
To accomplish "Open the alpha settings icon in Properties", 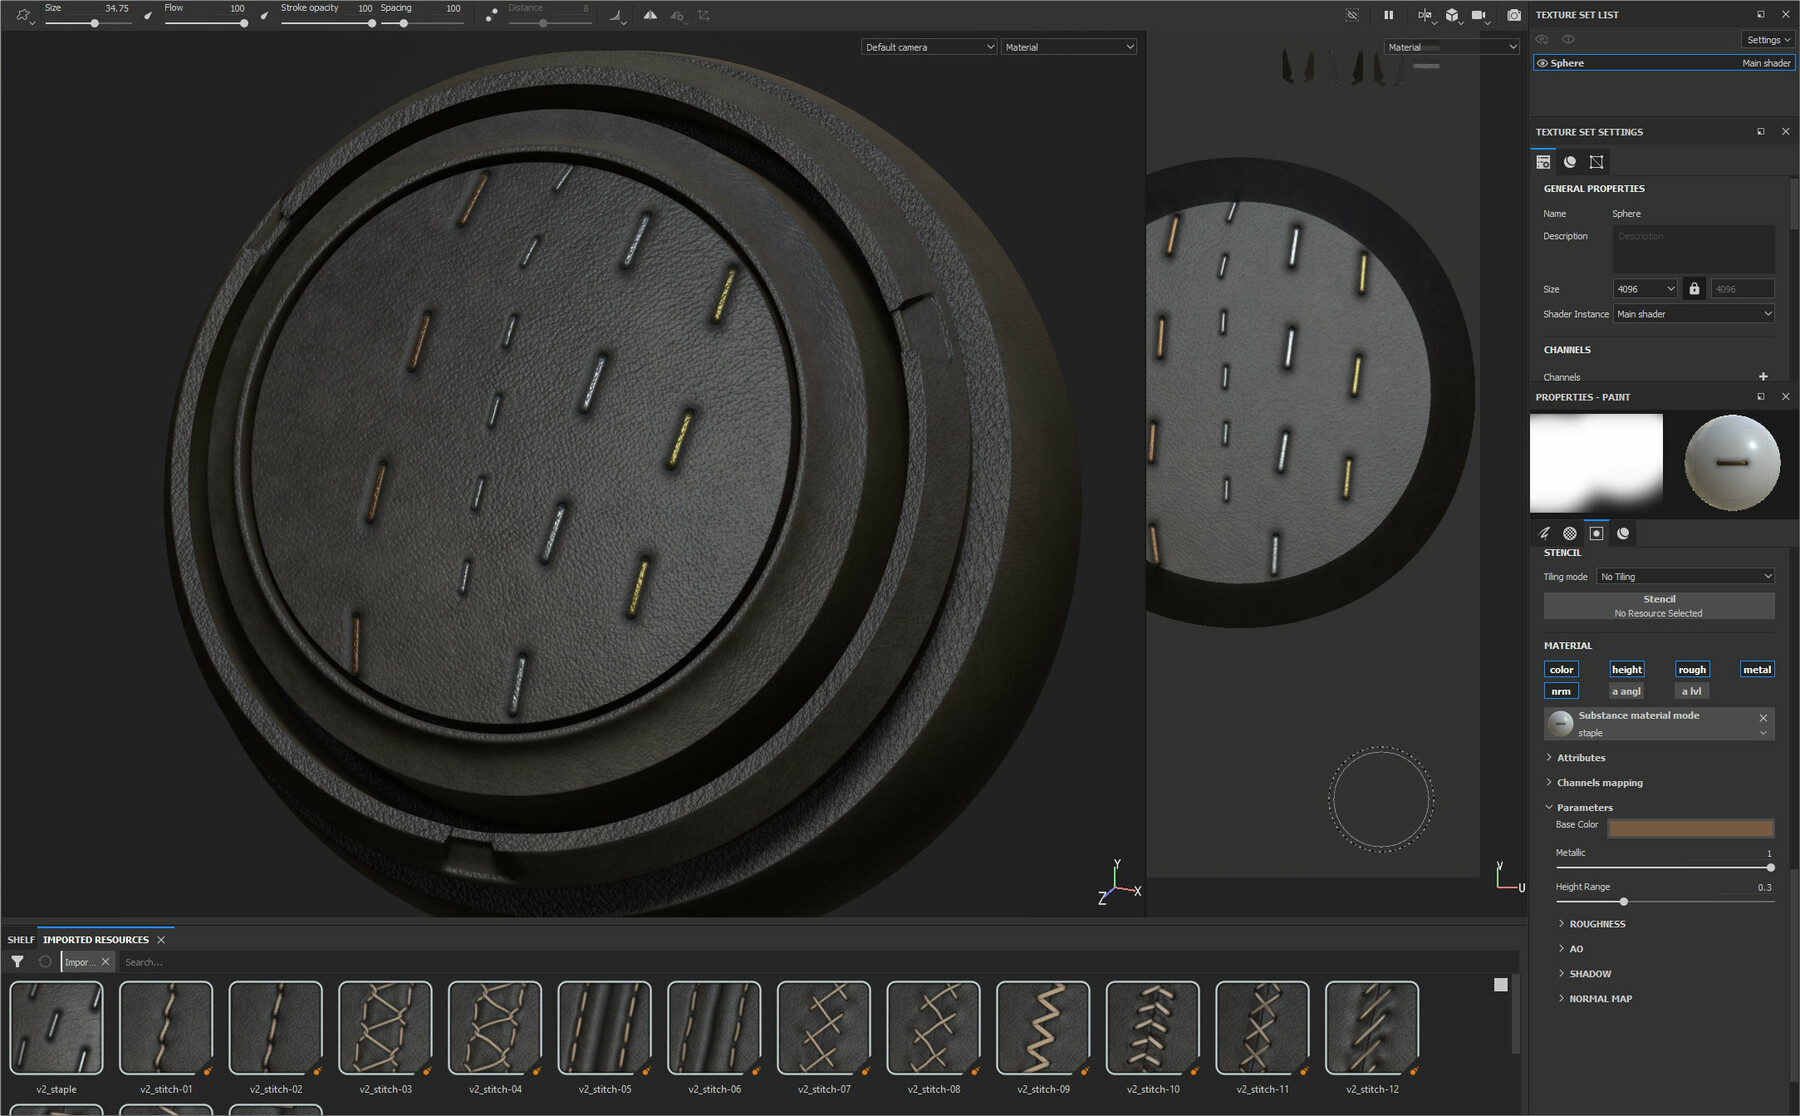I will [1570, 533].
